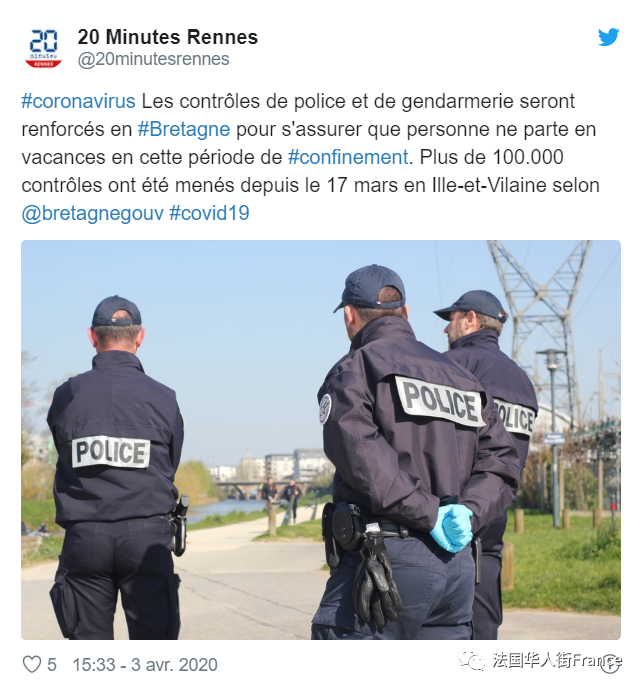The image size is (643, 689).
Task: Open the #coronavirus hashtag
Action: [78, 102]
